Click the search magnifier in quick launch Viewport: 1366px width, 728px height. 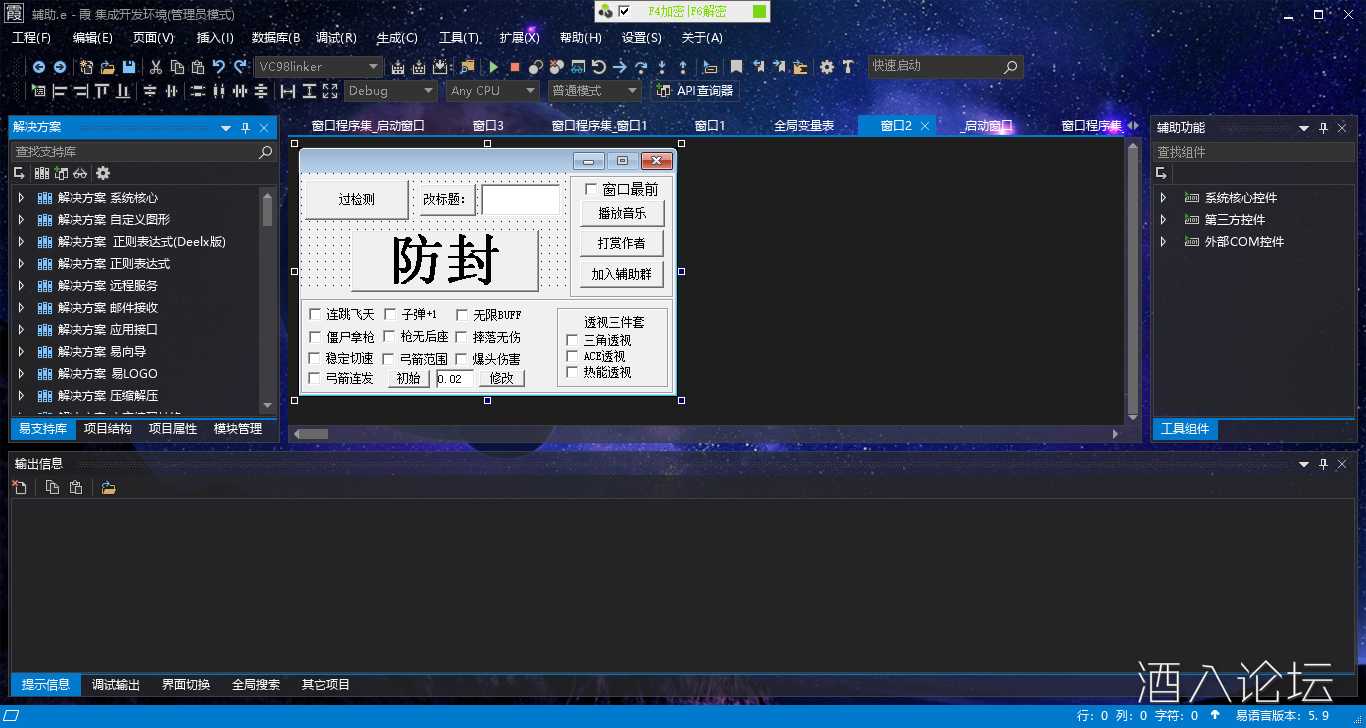point(1010,67)
